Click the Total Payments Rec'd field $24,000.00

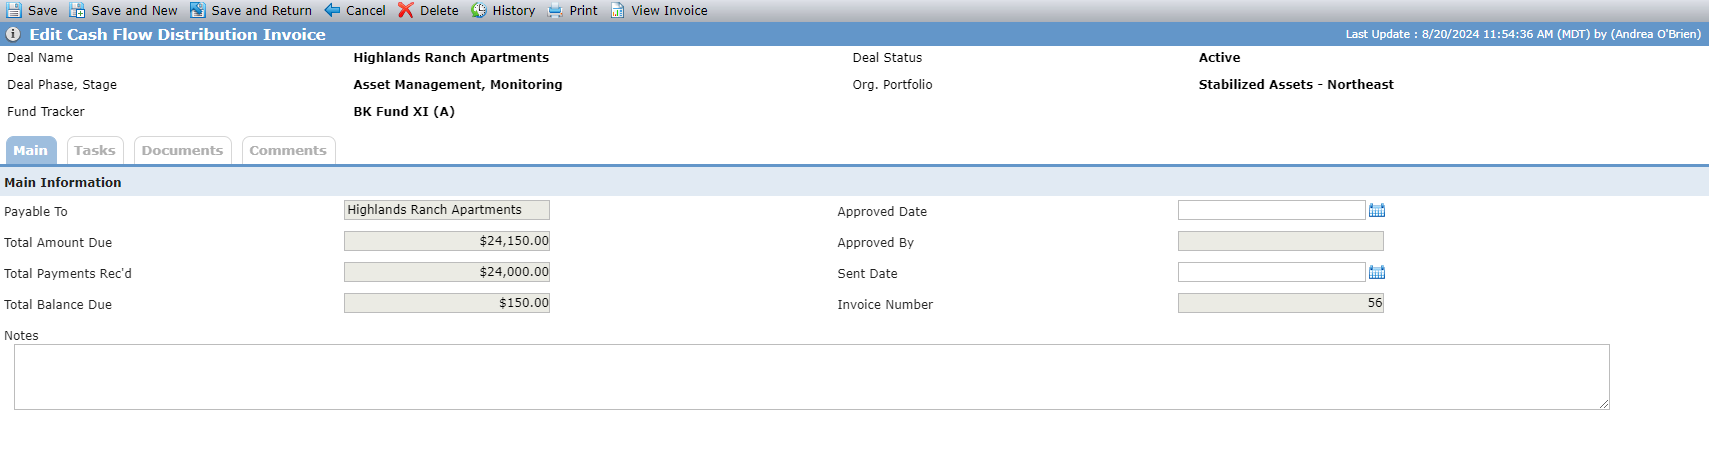point(447,272)
